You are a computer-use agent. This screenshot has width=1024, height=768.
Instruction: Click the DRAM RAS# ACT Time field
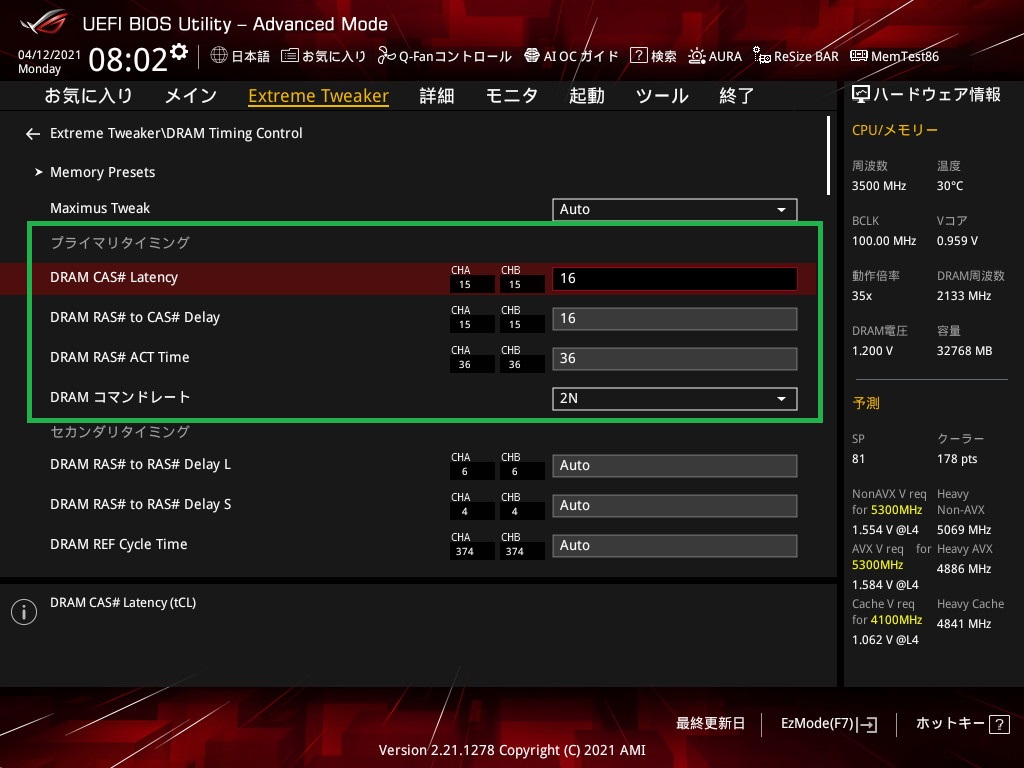675,359
